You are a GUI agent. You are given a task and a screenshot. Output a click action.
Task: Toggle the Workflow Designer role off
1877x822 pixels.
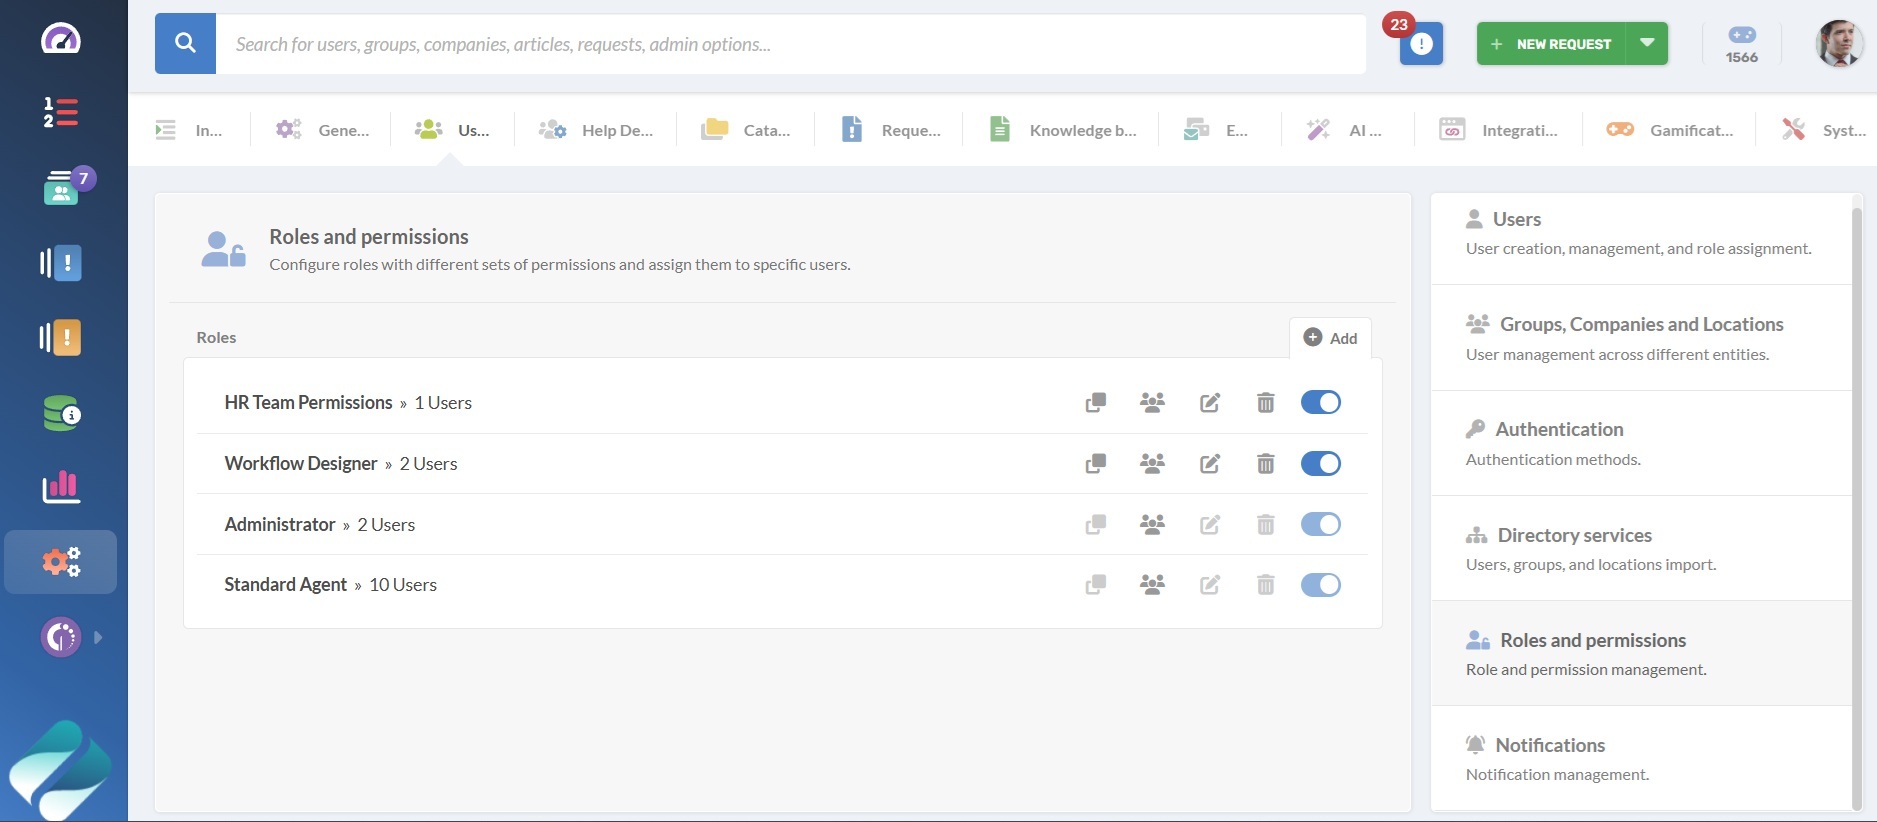pos(1320,464)
